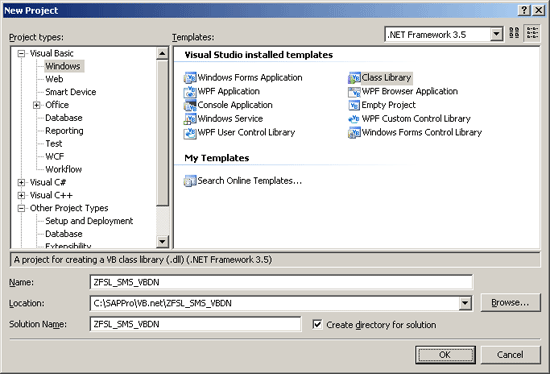Choose the WPF Browser Application icon

354,92
